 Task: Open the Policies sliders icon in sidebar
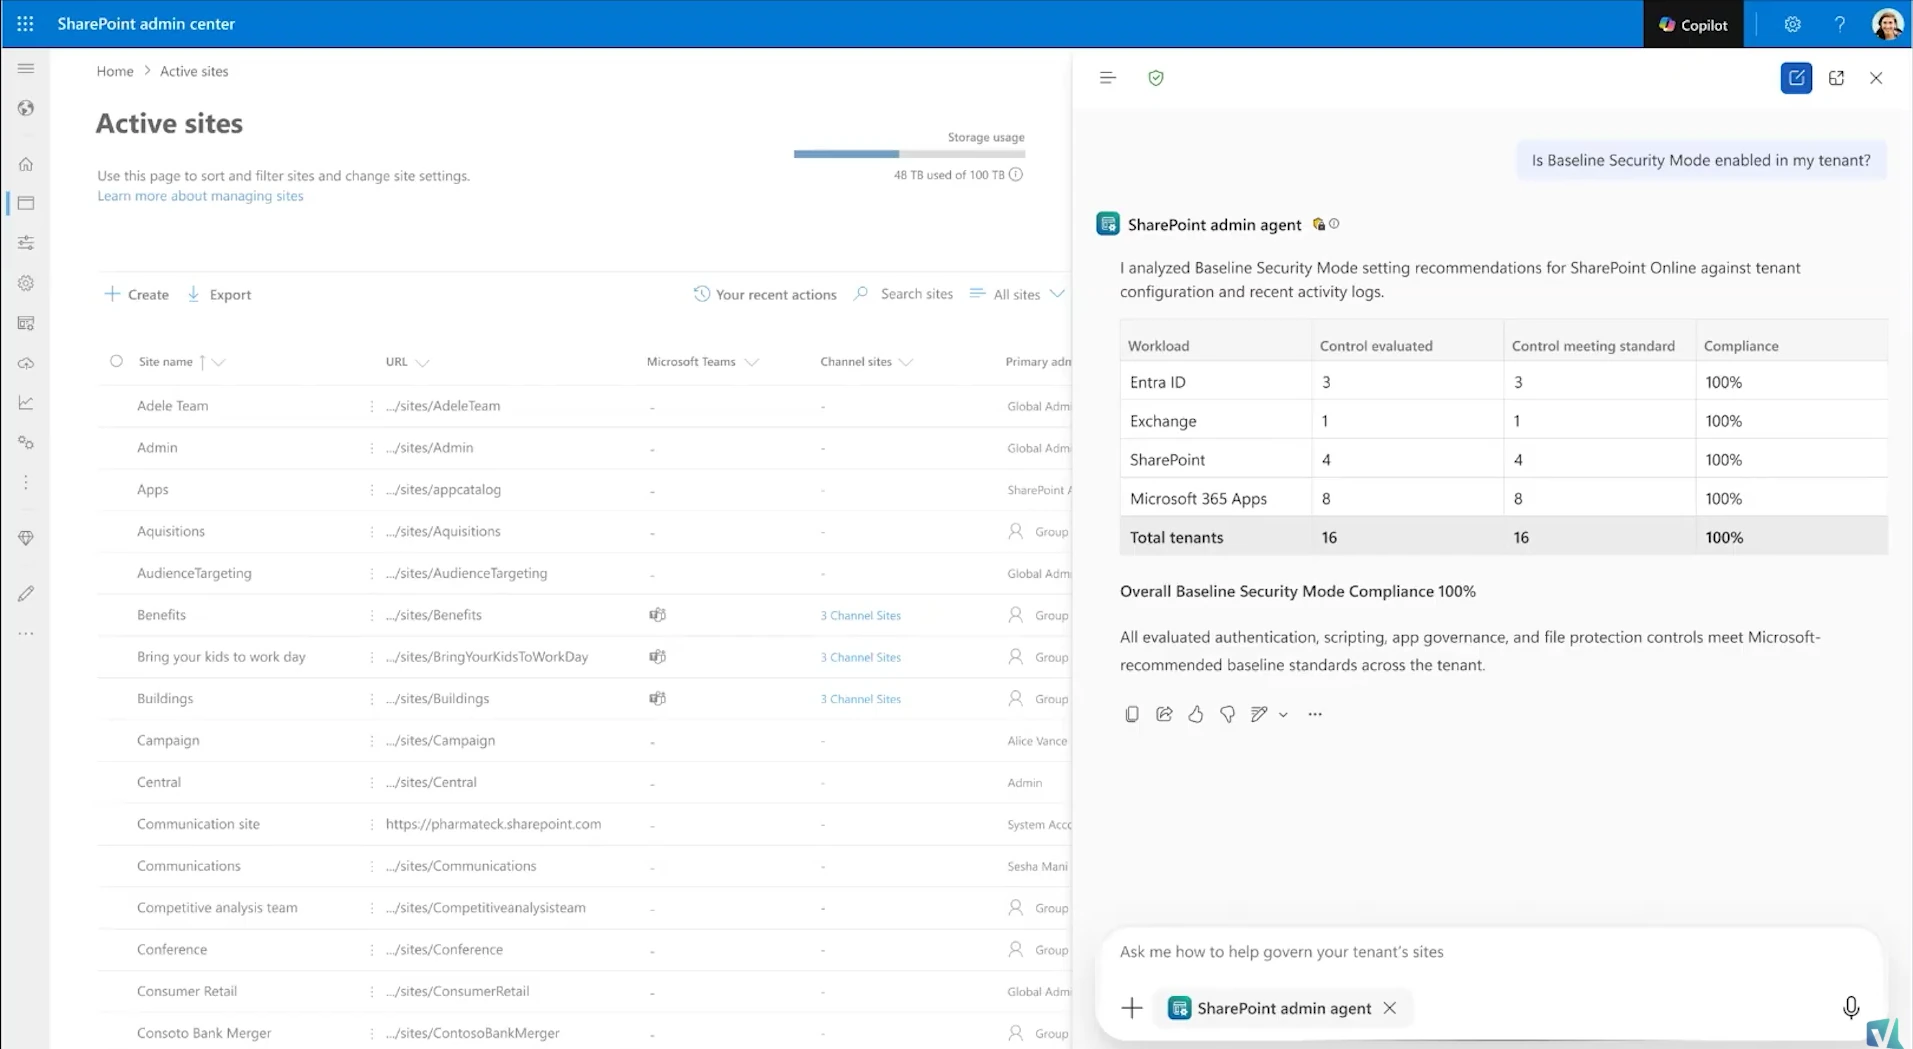coord(26,243)
